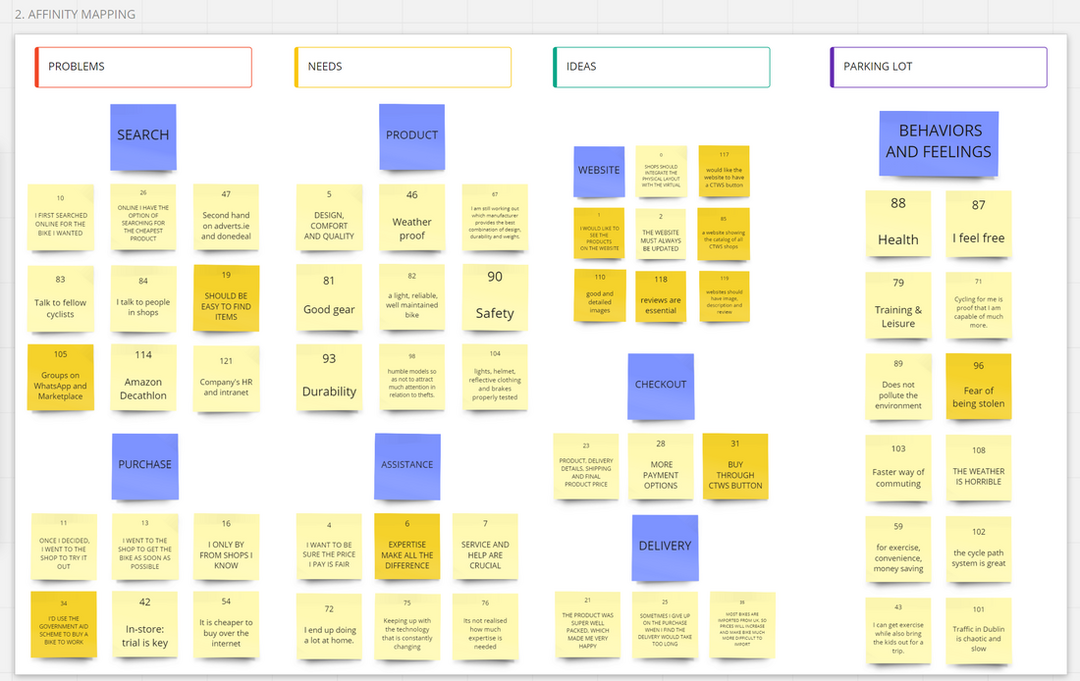Screen dimensions: 1080x681
Task: Click the blue WEBSITE category sticky note
Action: (599, 171)
